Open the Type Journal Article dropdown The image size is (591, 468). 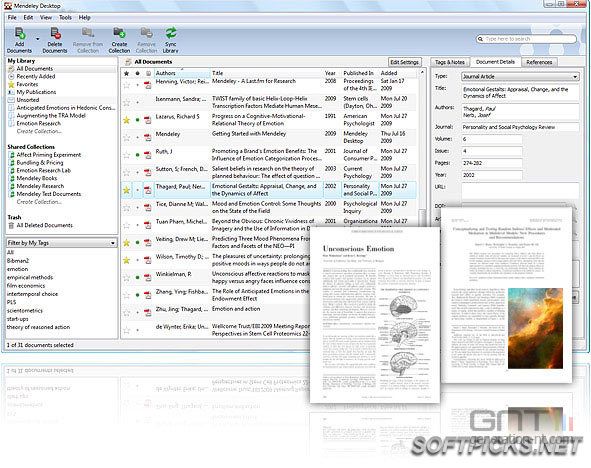(x=520, y=76)
